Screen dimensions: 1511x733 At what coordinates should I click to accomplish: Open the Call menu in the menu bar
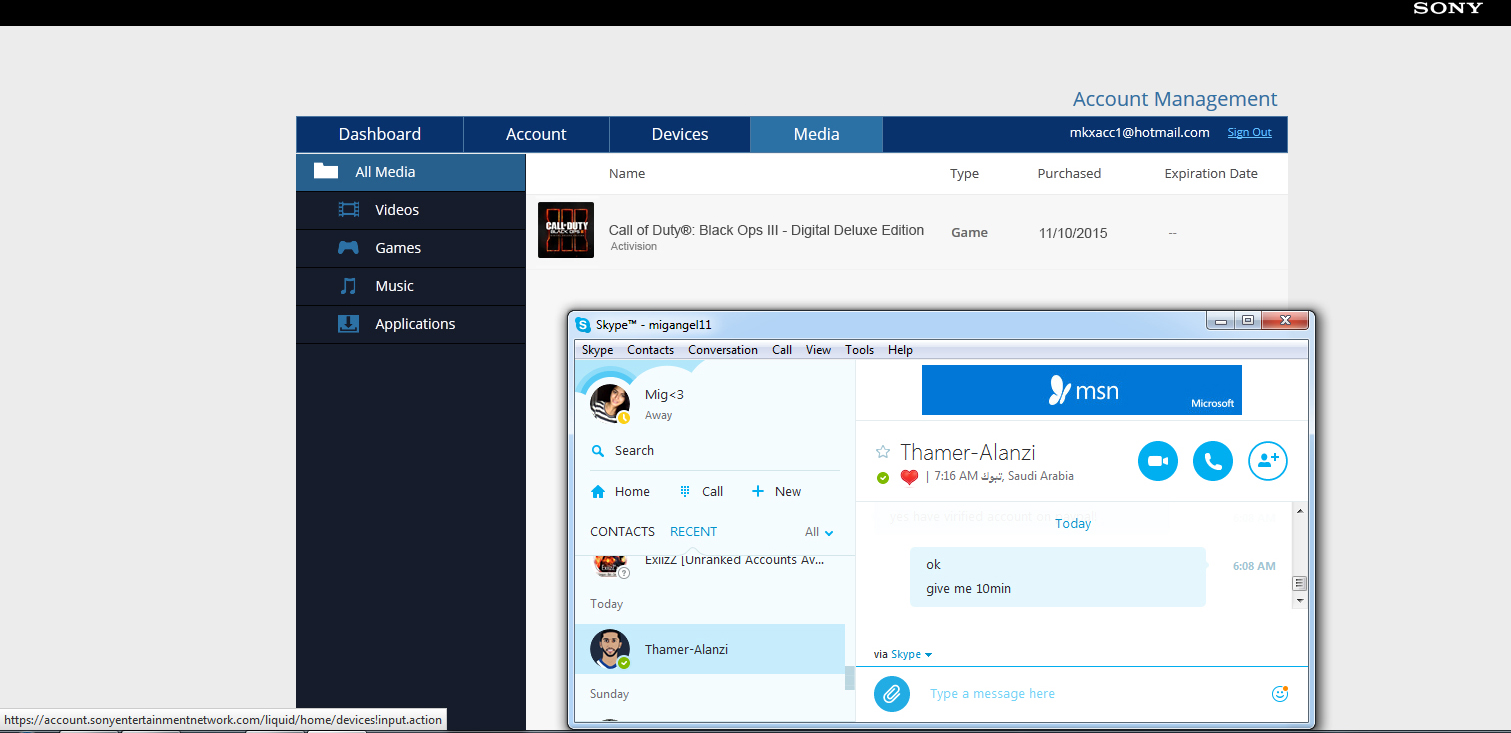point(782,350)
